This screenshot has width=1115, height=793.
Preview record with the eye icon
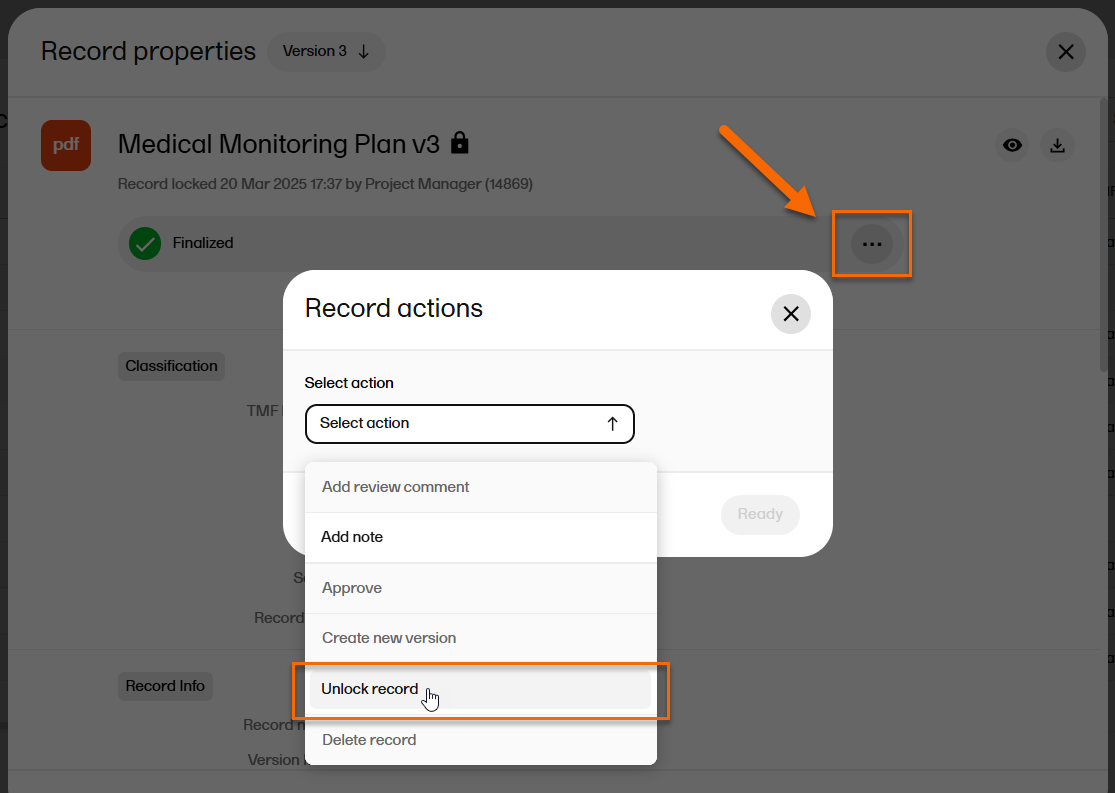click(1013, 145)
